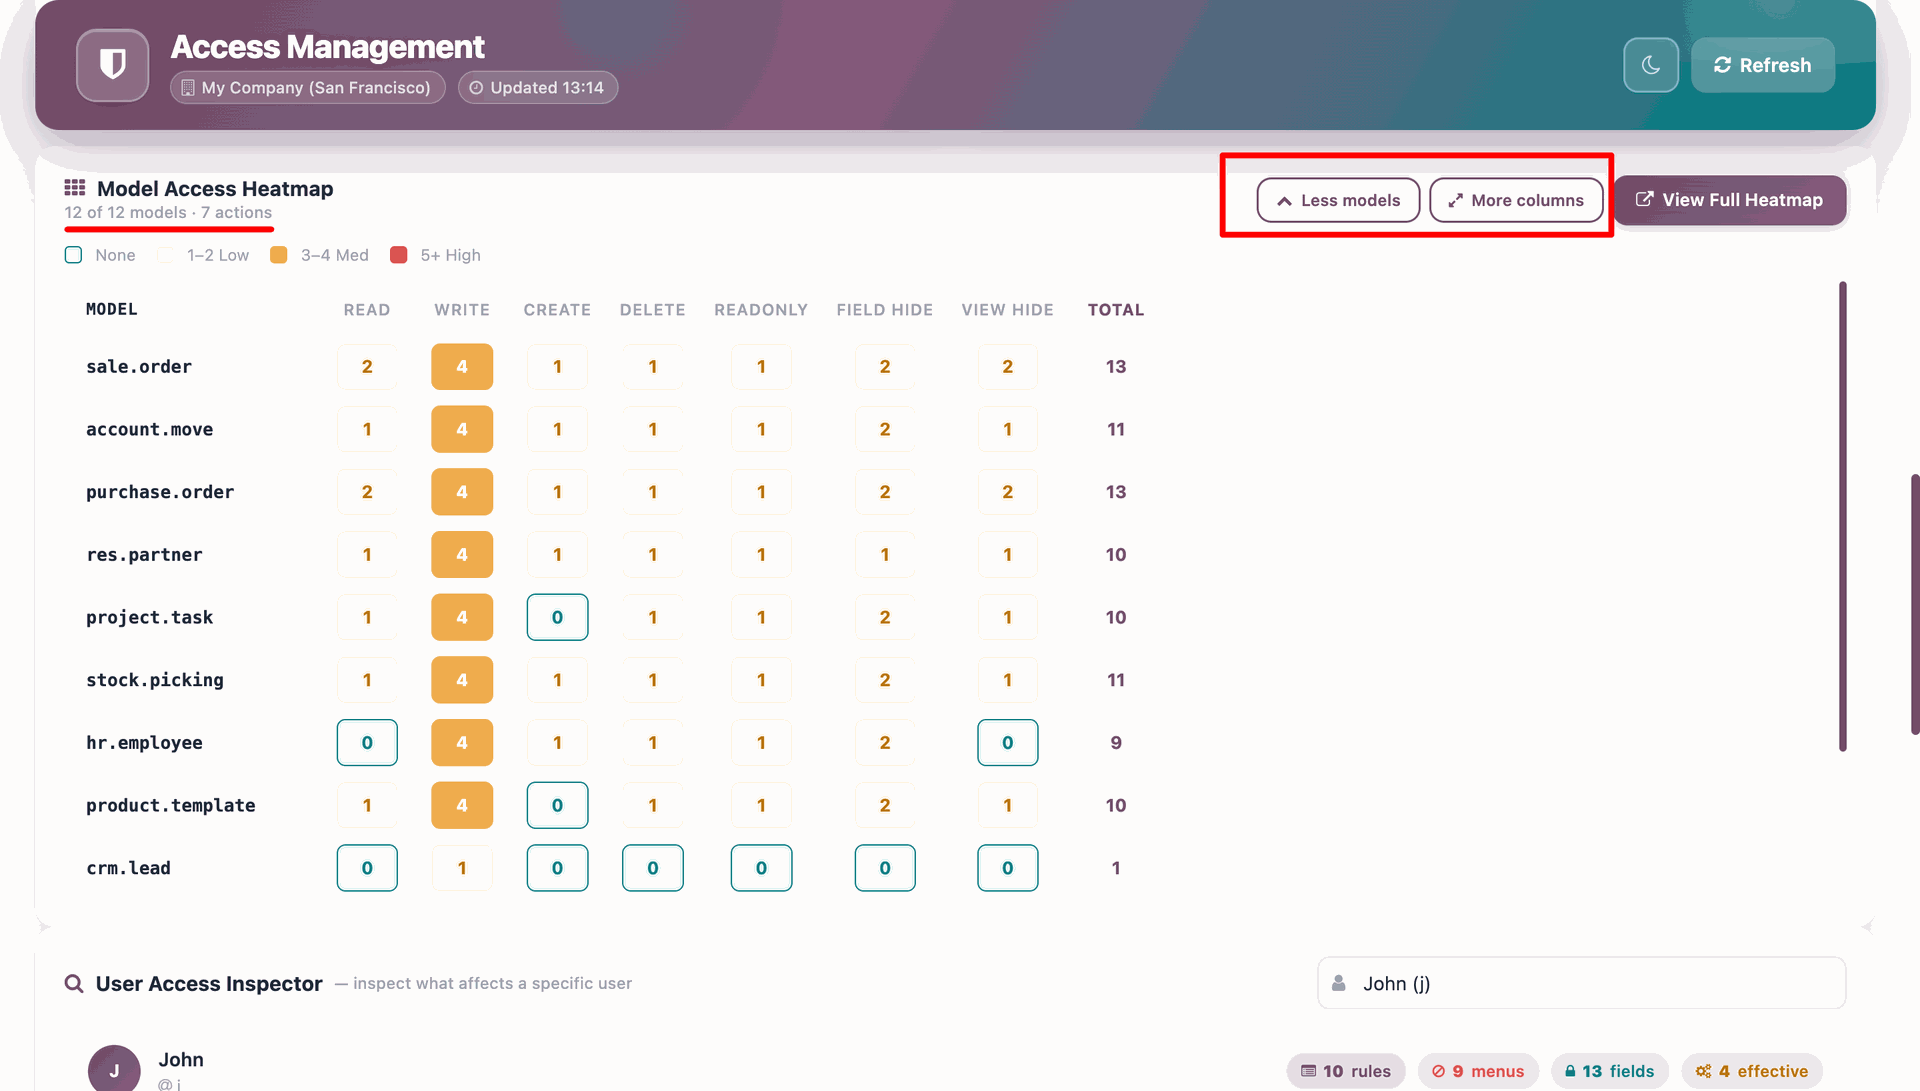Click hr.employee READ cell showing 0

(367, 743)
